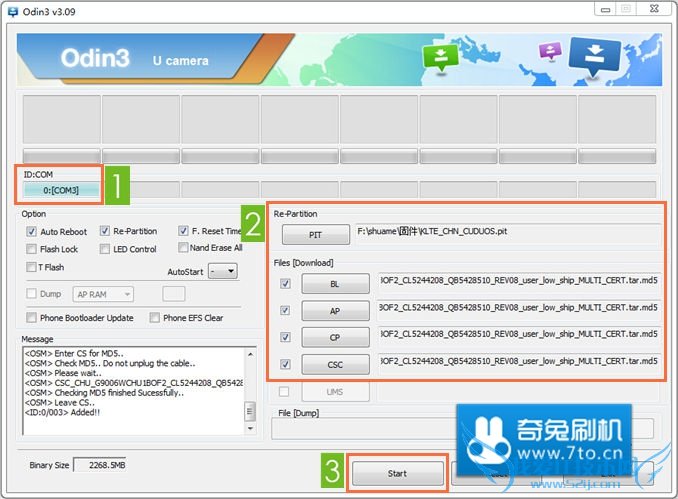Viewport: 678px width, 499px height.
Task: Click the CSC file button
Action: point(336,365)
